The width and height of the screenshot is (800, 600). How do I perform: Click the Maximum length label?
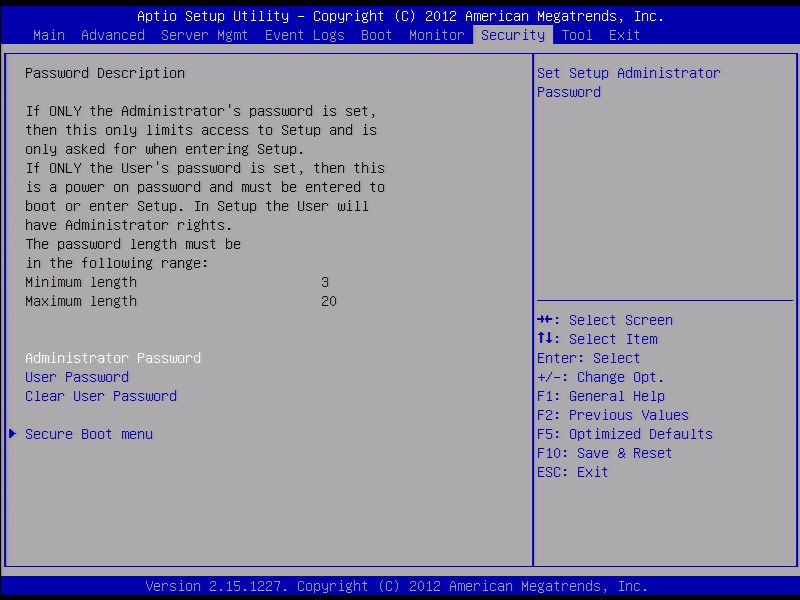point(81,301)
